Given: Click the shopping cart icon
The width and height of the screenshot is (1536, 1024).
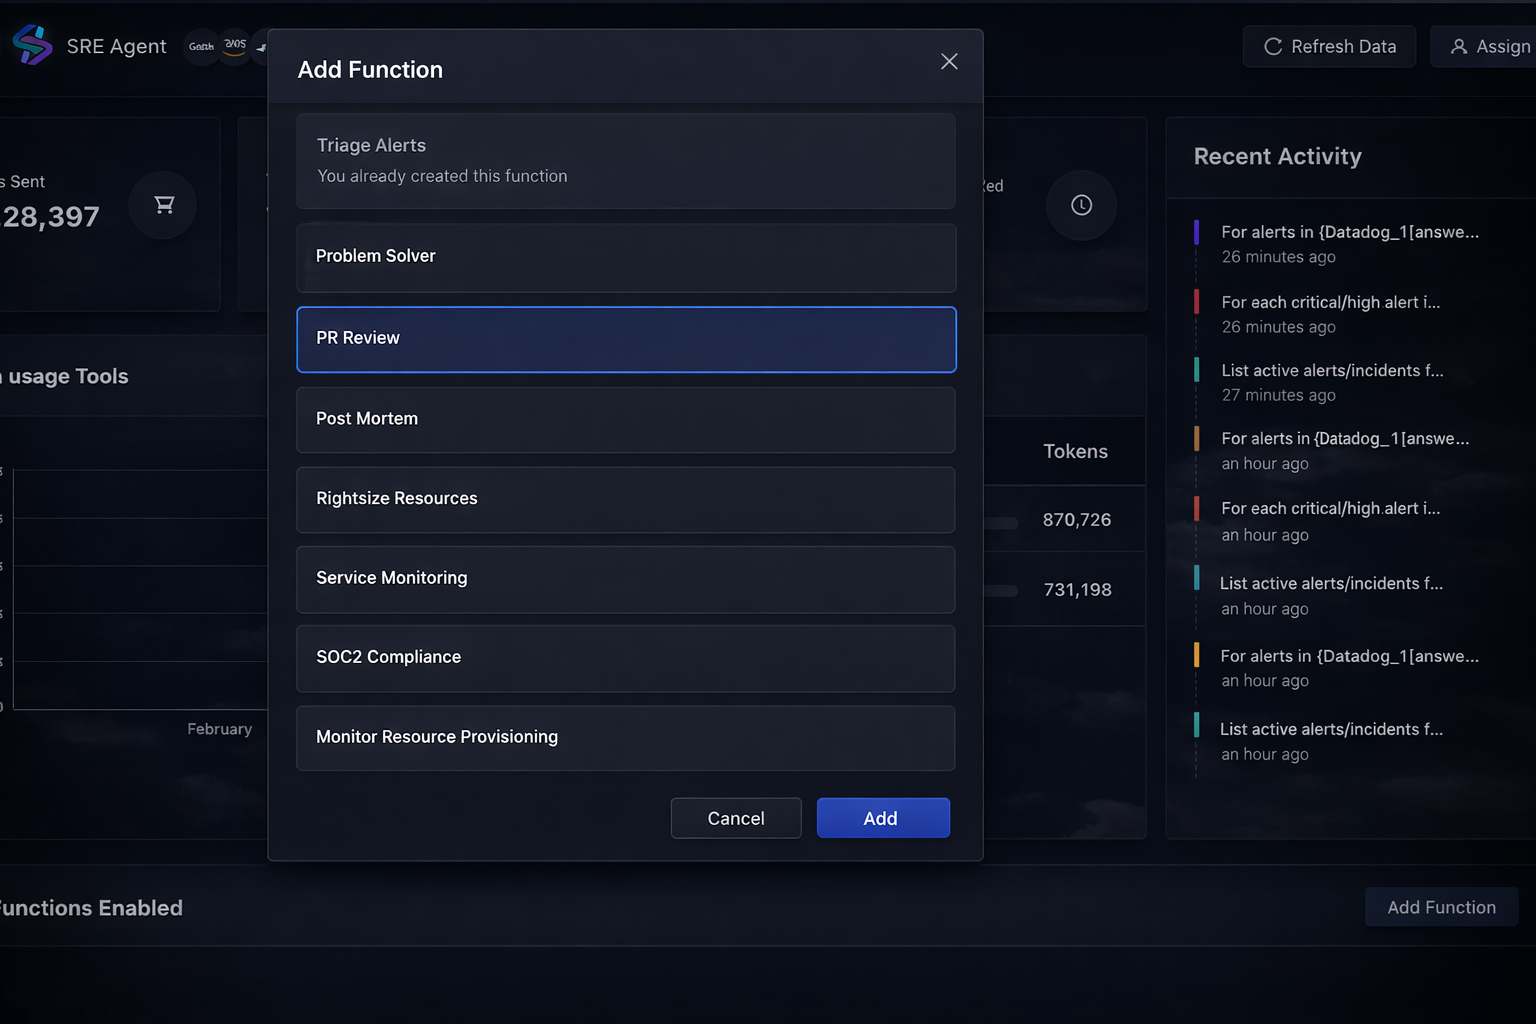Looking at the screenshot, I should (164, 205).
